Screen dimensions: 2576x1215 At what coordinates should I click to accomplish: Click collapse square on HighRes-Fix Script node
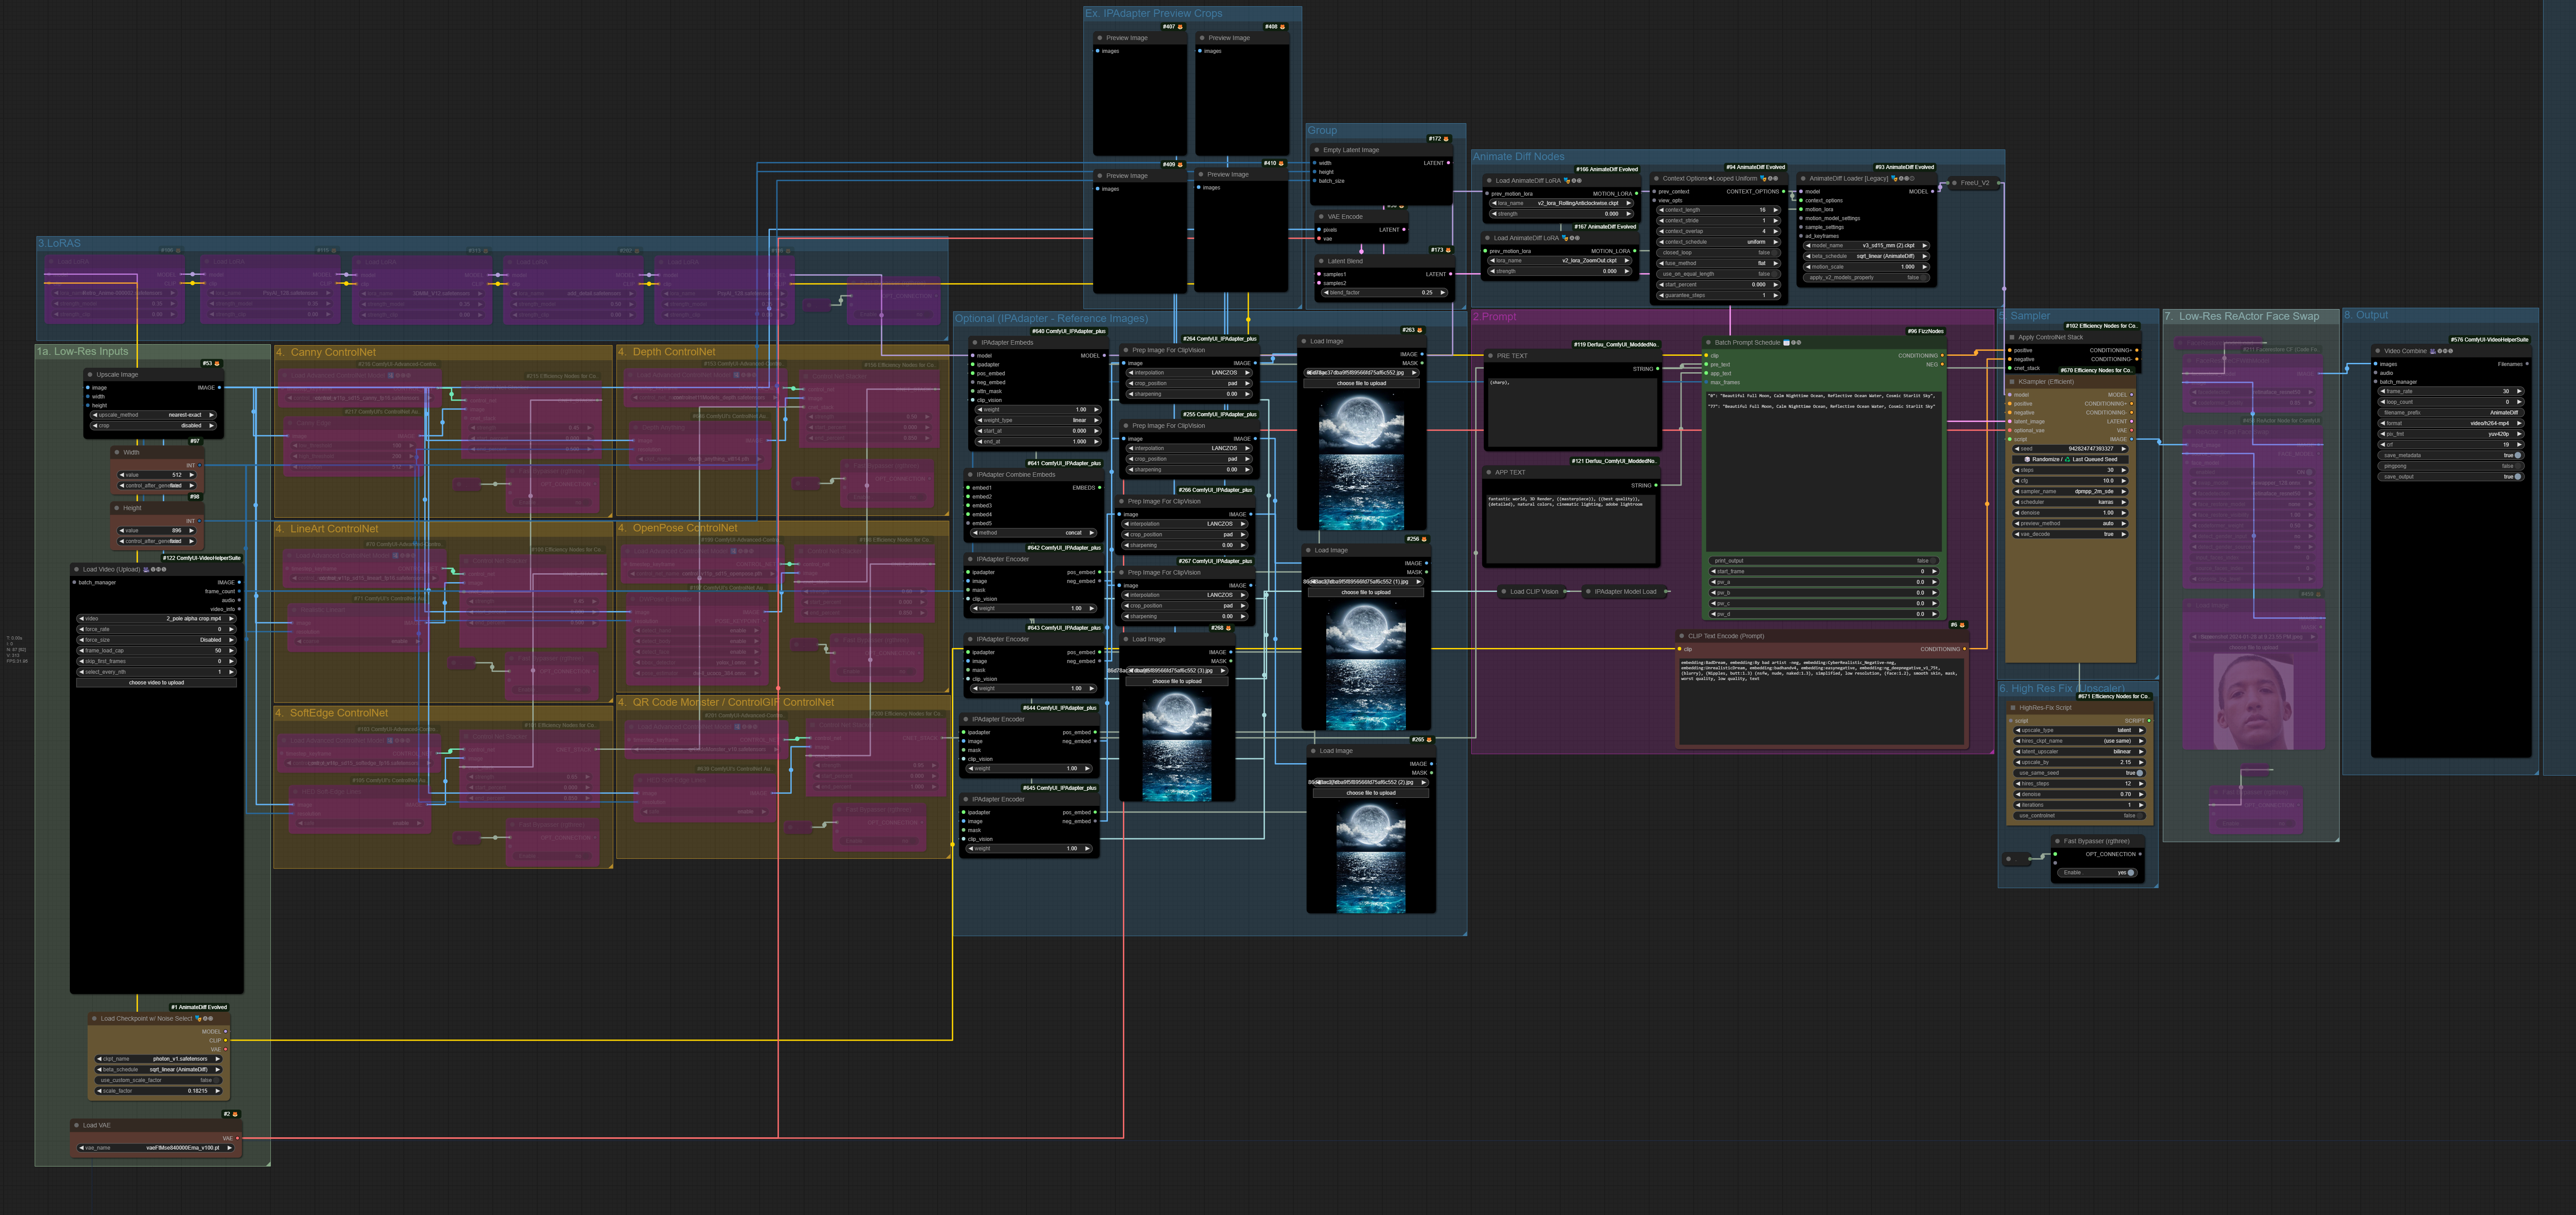[x=2012, y=708]
